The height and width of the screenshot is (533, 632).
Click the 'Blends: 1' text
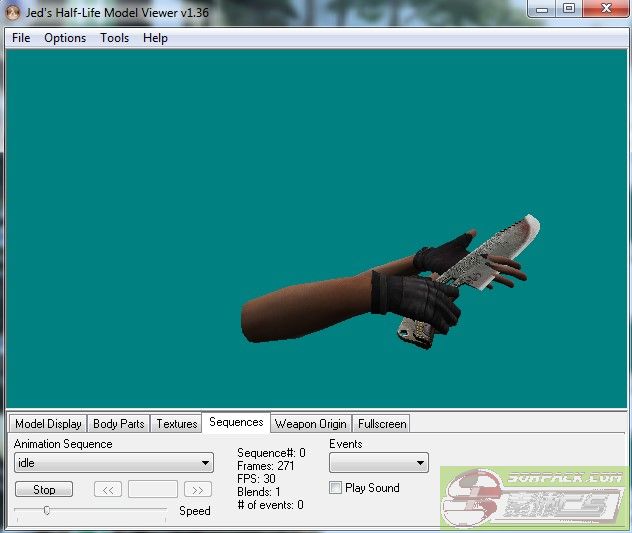coord(258,492)
